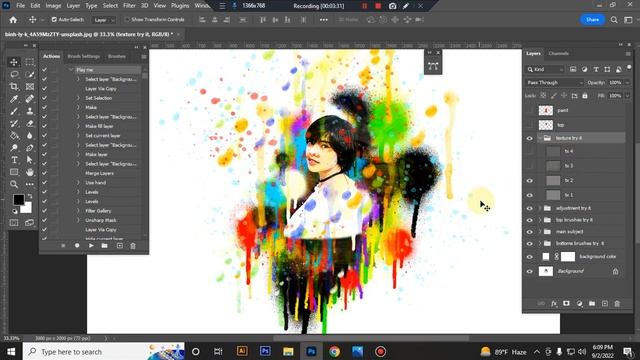Select the Zoom tool in the toolbox
640x360 pixels.
(x=14, y=184)
